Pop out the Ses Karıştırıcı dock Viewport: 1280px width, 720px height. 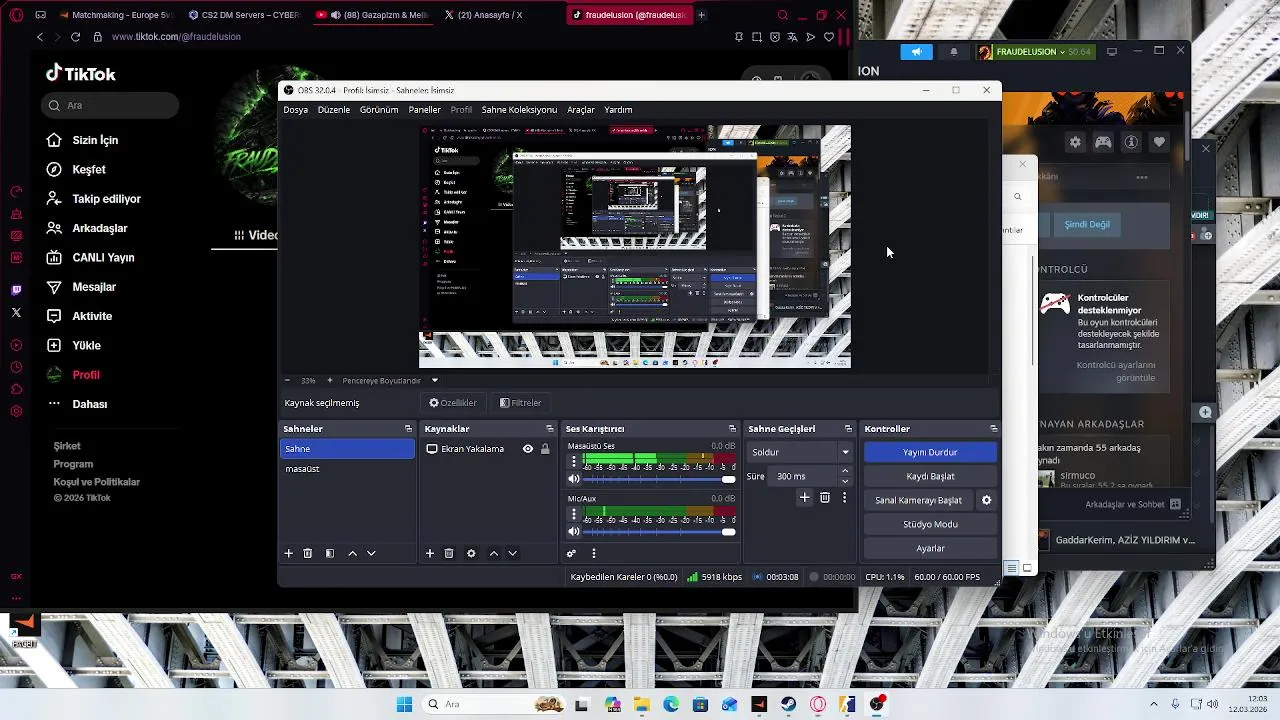pyautogui.click(x=732, y=429)
